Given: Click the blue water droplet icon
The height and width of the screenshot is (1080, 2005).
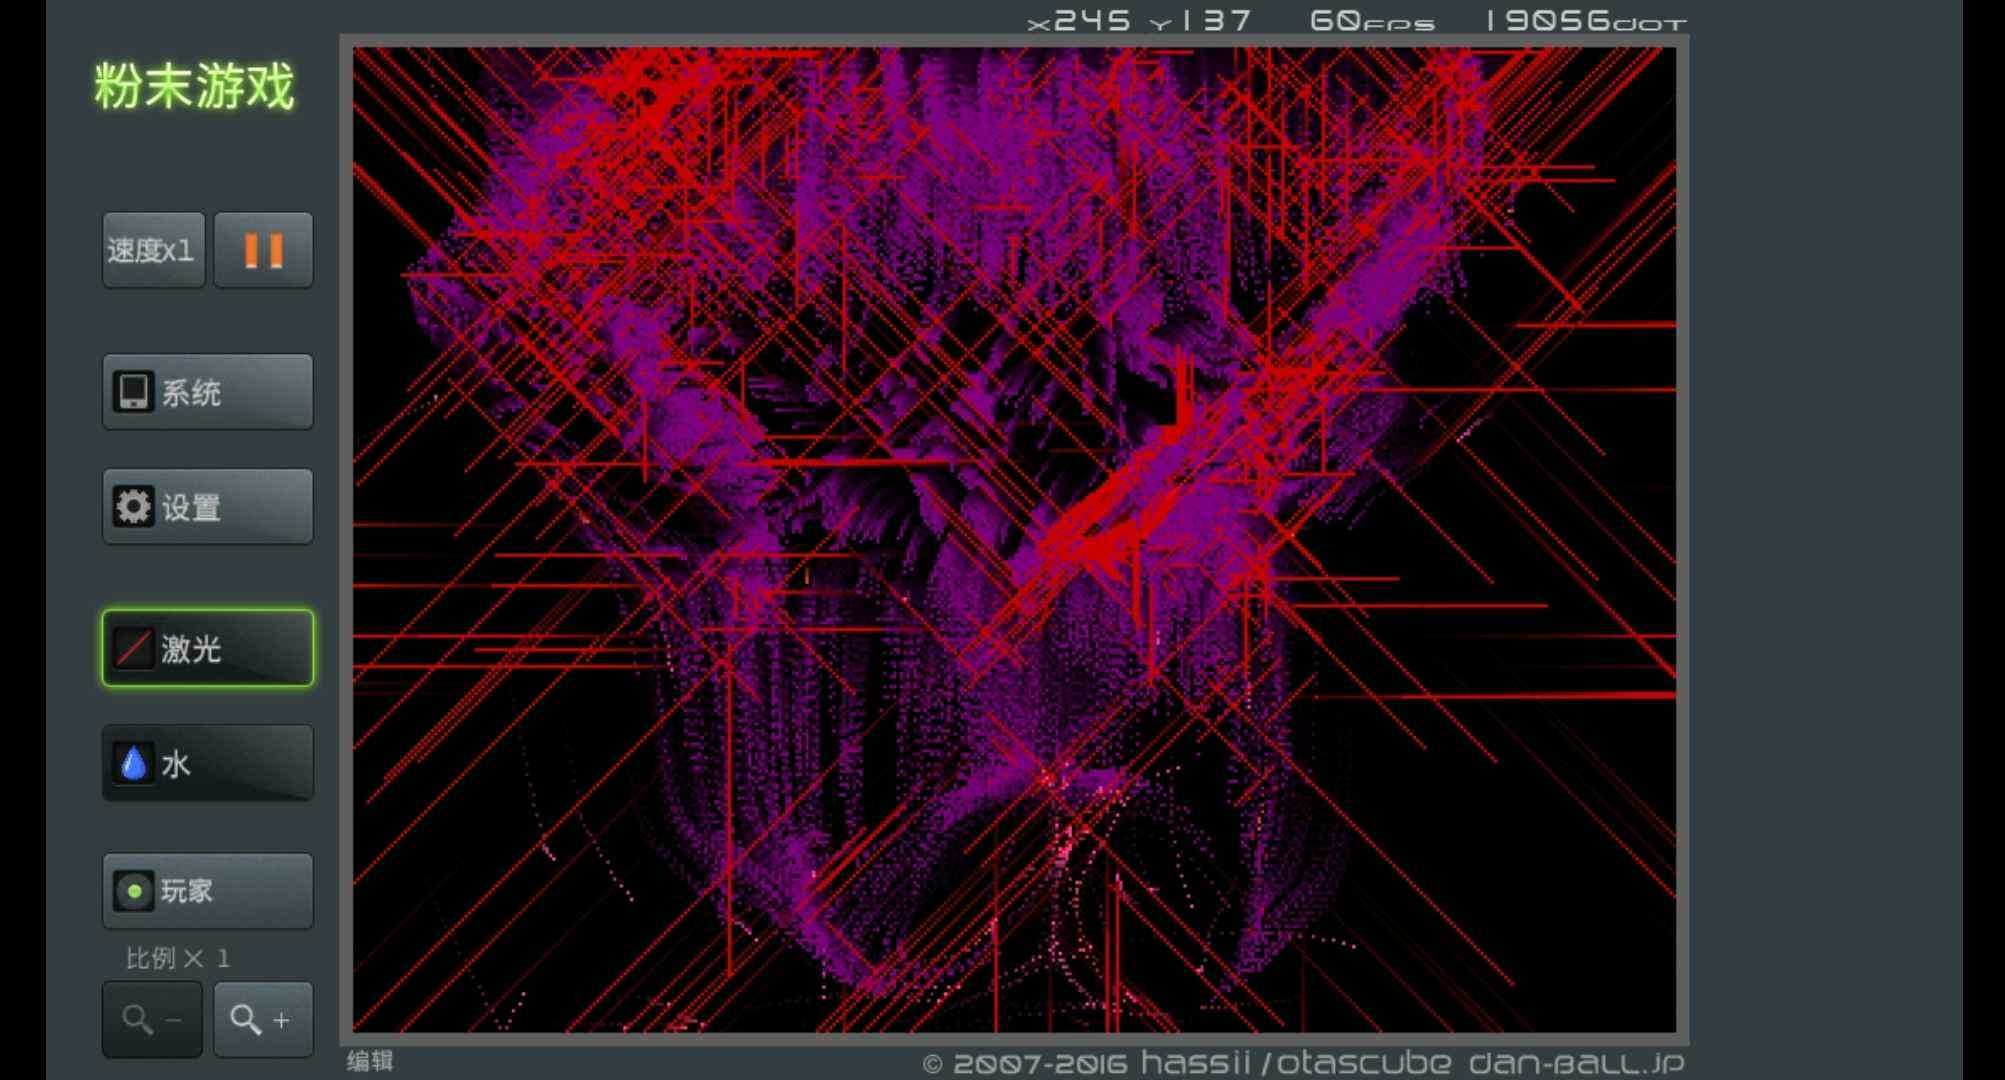Looking at the screenshot, I should [133, 764].
